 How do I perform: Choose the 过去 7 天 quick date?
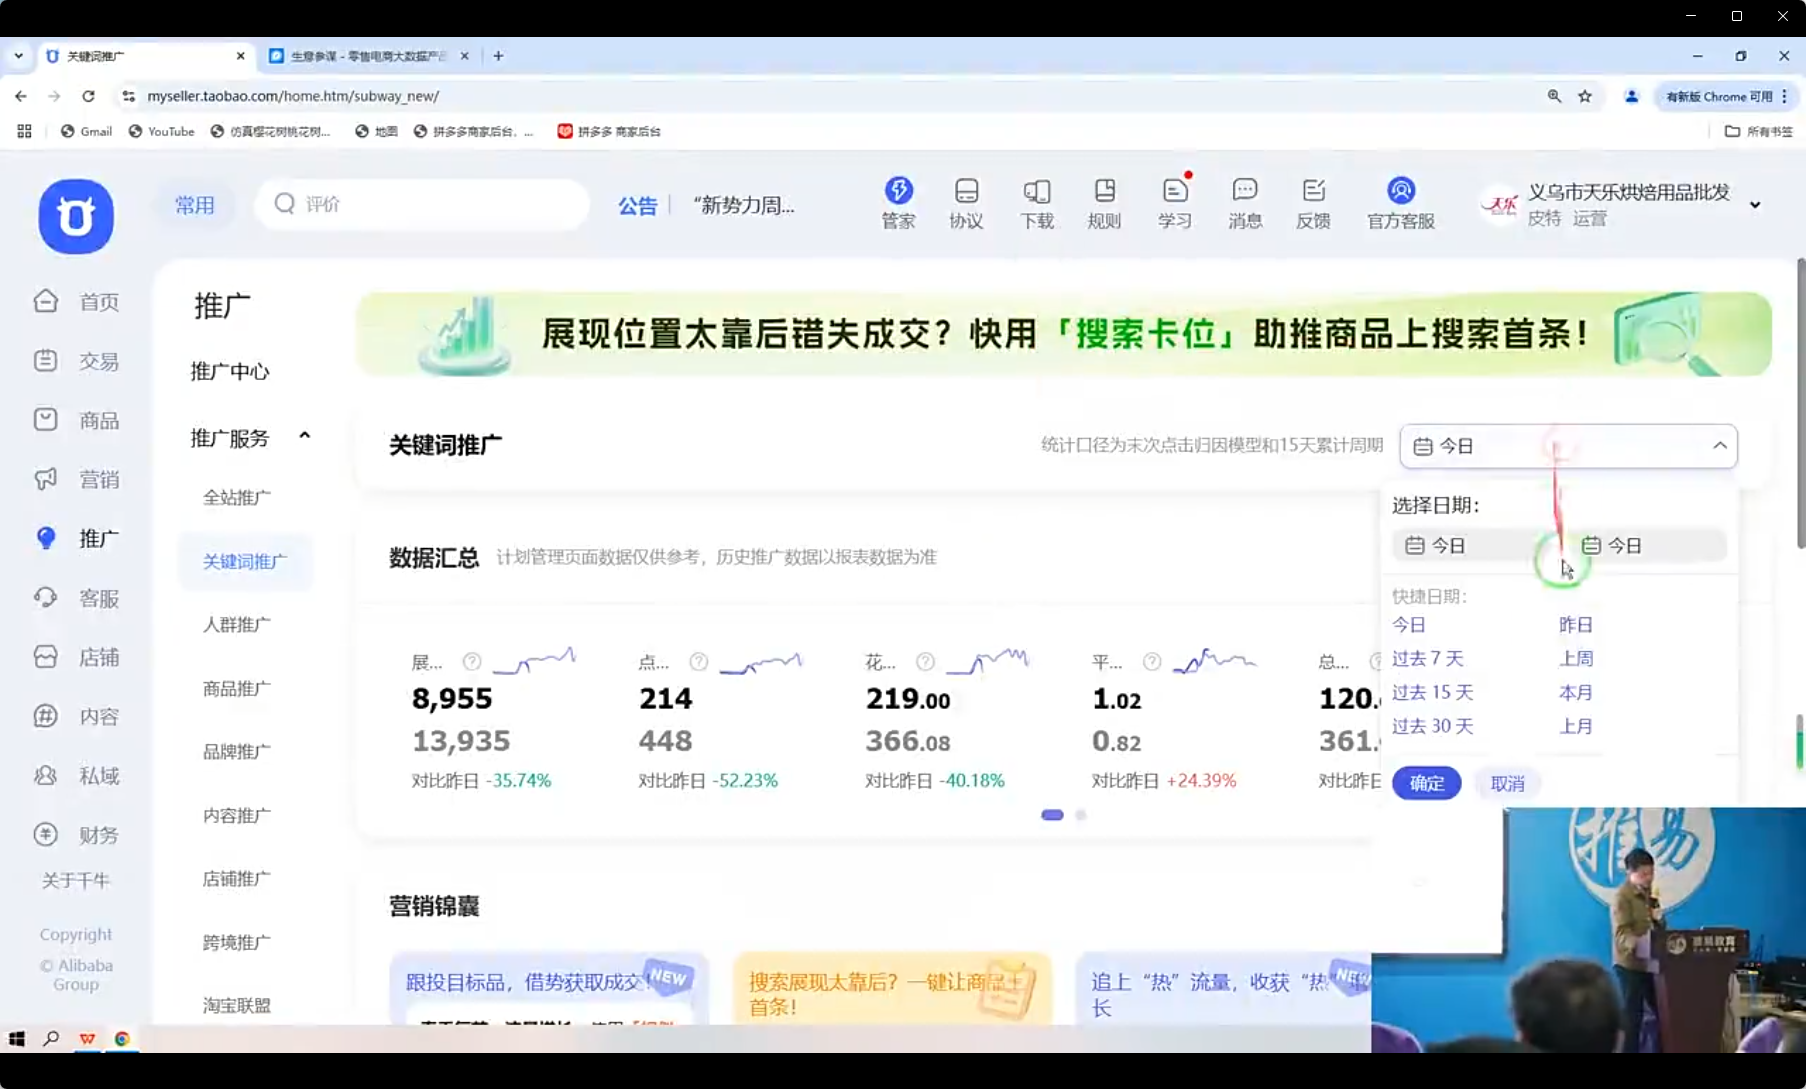[x=1427, y=659]
